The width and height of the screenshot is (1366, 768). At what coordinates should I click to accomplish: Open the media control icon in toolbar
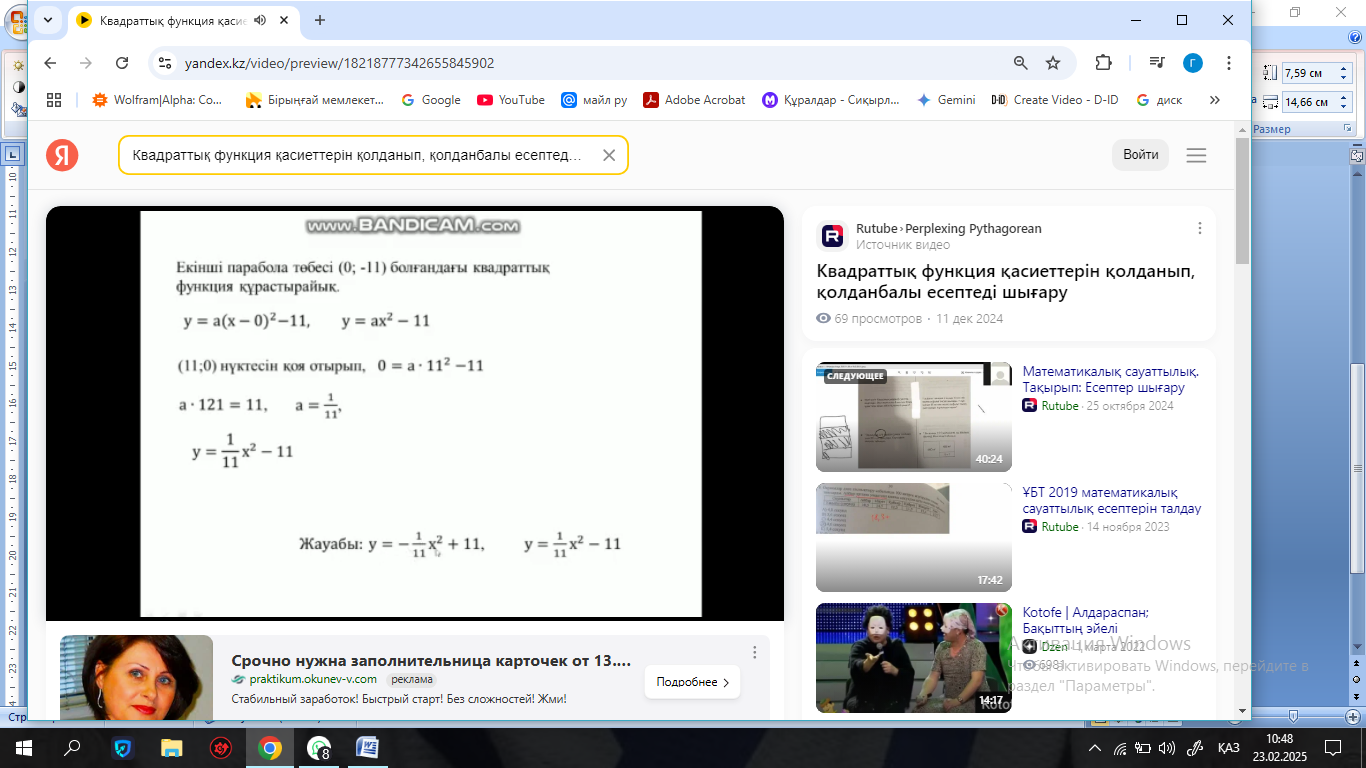pos(1157,63)
